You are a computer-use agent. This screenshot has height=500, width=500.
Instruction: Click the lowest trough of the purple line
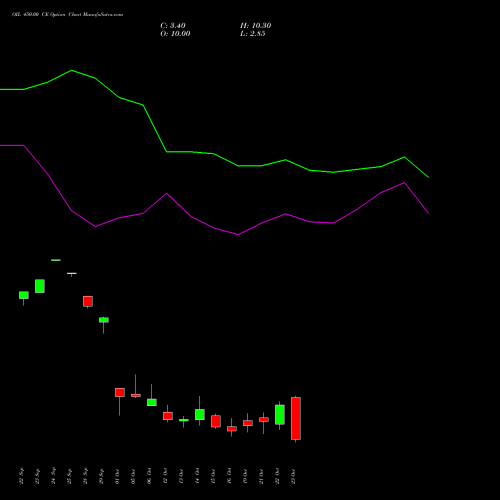click(238, 235)
